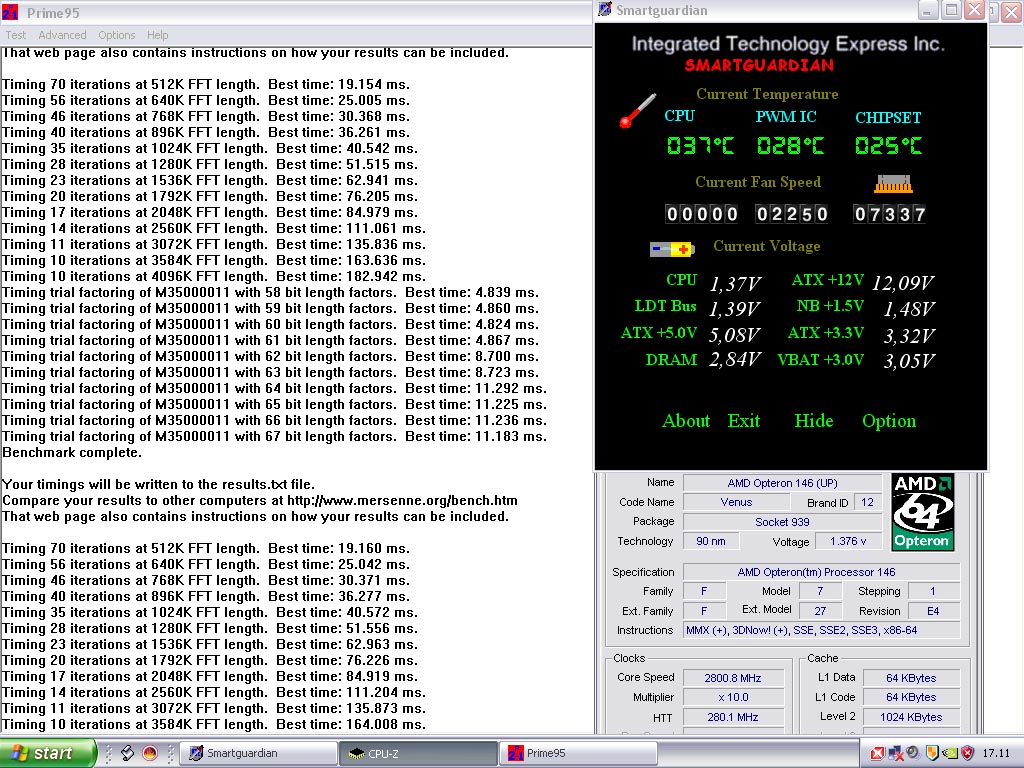Click the orange heatsink fan icon
The width and height of the screenshot is (1024, 768).
coord(893,184)
